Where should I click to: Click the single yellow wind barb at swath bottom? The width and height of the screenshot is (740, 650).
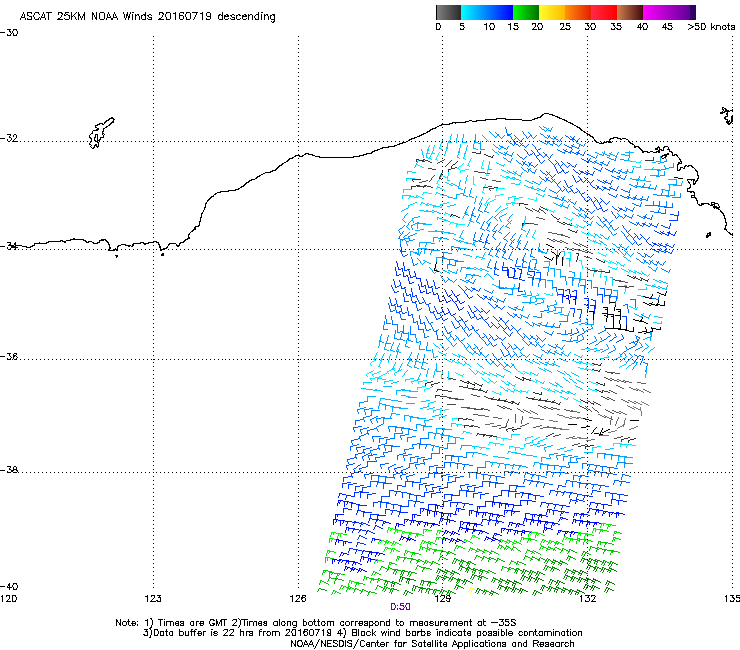[x=471, y=590]
